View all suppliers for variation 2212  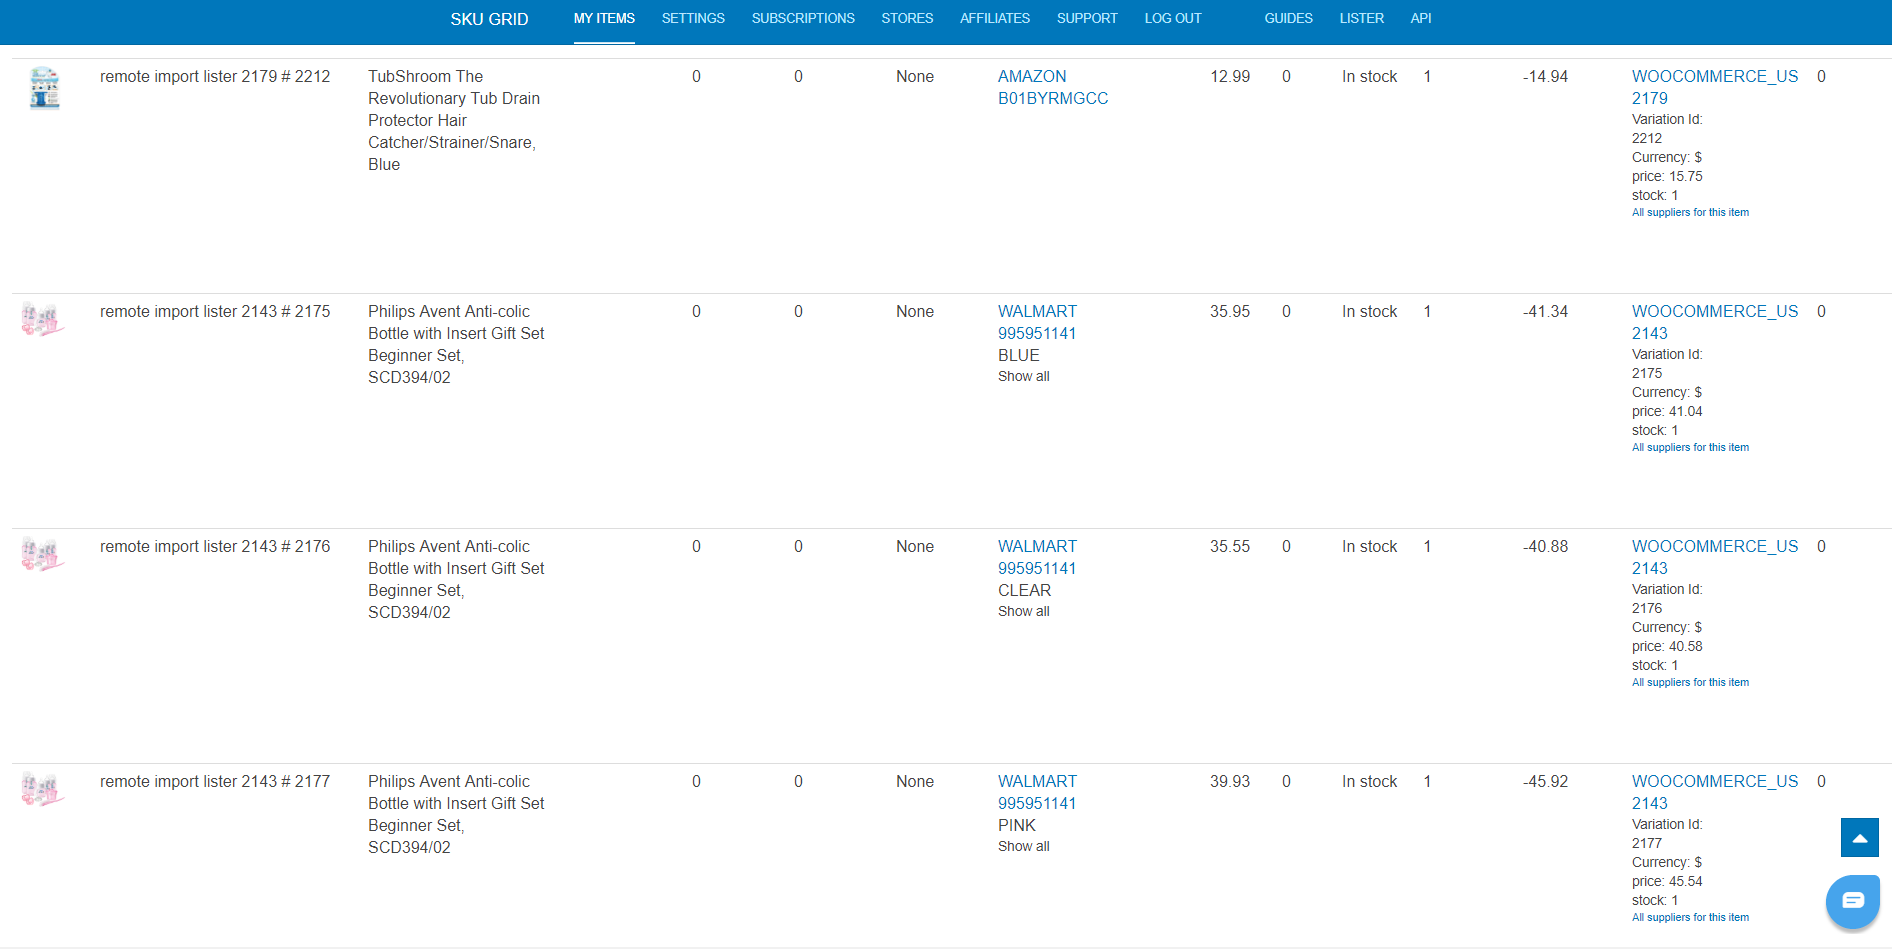[x=1690, y=212]
